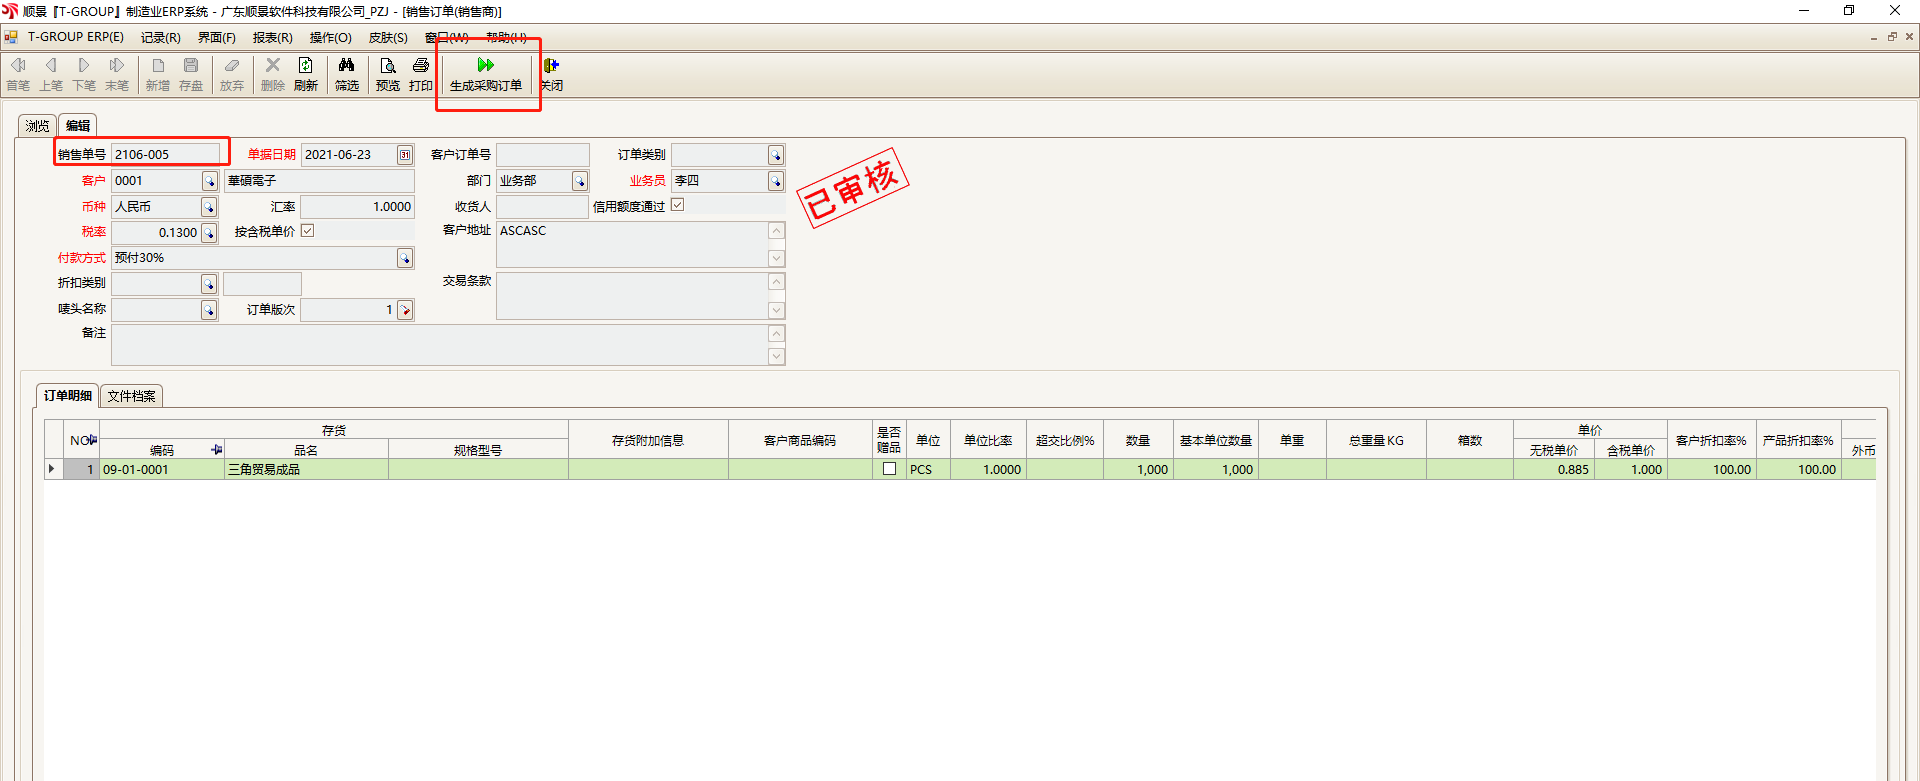Click the 生成采购订单 toolbar icon

pyautogui.click(x=486, y=66)
